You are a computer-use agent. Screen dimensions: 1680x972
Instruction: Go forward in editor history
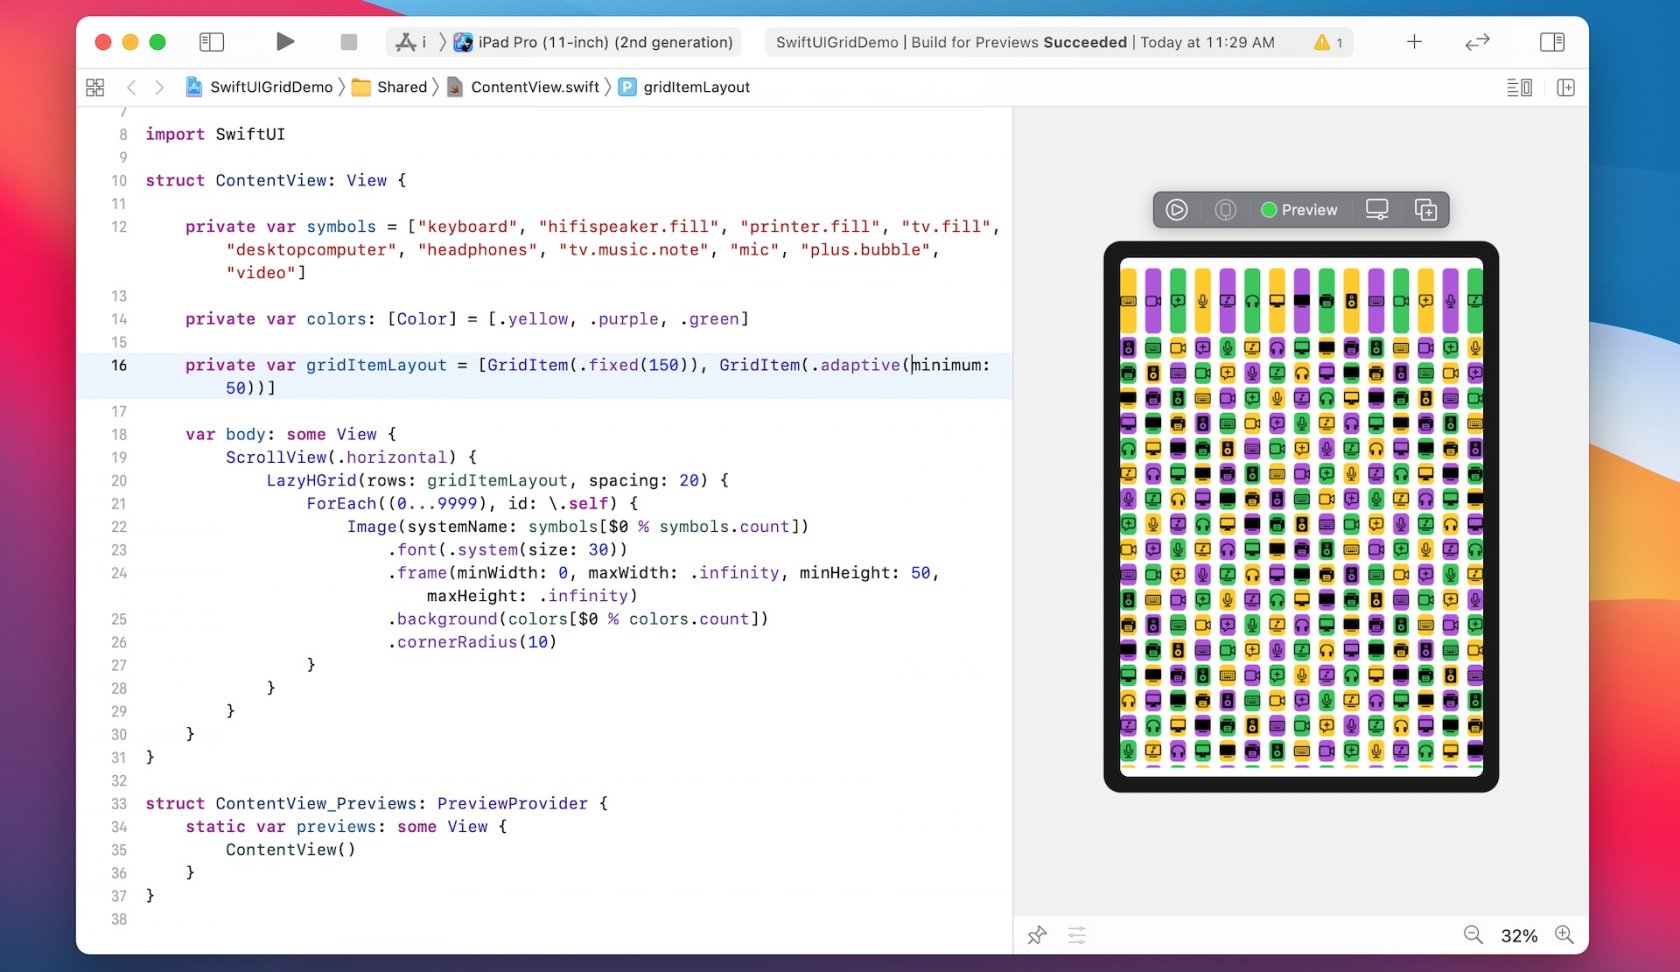pyautogui.click(x=159, y=88)
